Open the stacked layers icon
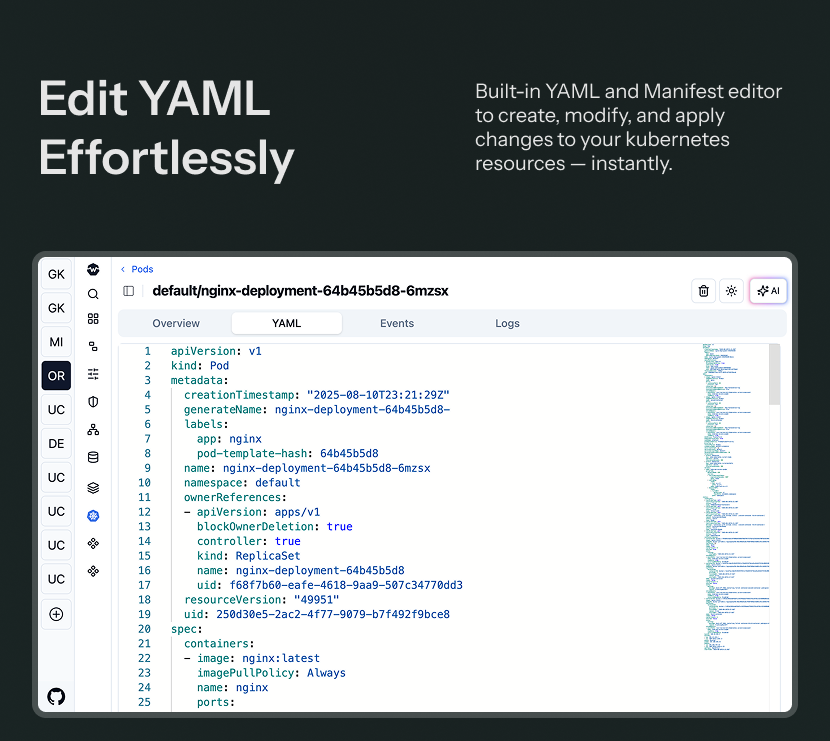 (93, 487)
